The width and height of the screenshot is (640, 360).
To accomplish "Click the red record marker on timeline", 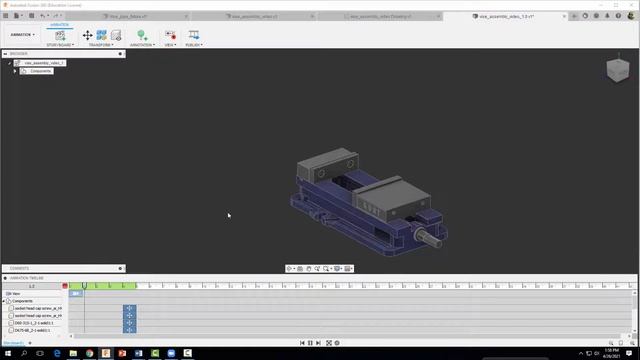I will click(x=65, y=286).
